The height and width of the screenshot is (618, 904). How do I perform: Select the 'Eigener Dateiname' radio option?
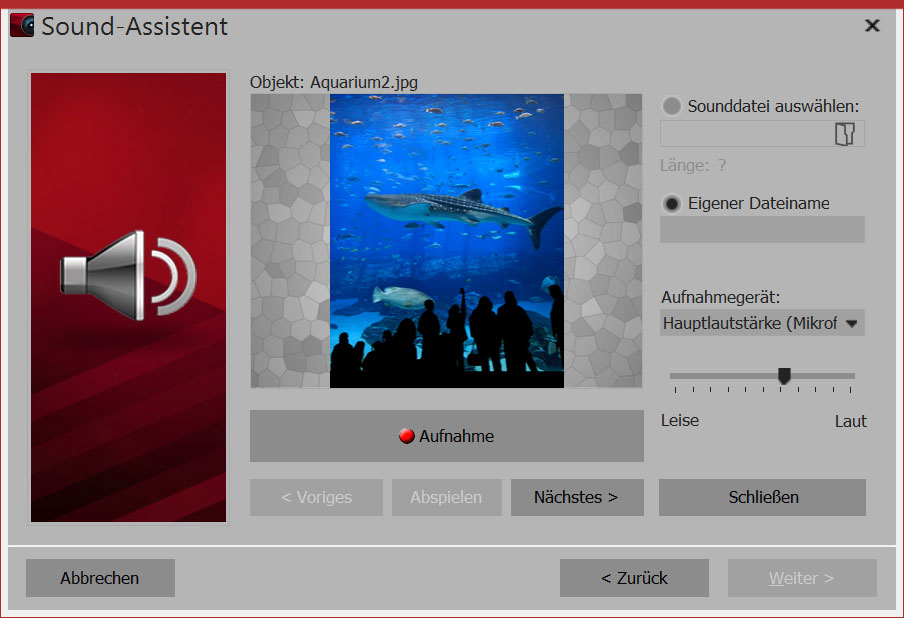[672, 203]
